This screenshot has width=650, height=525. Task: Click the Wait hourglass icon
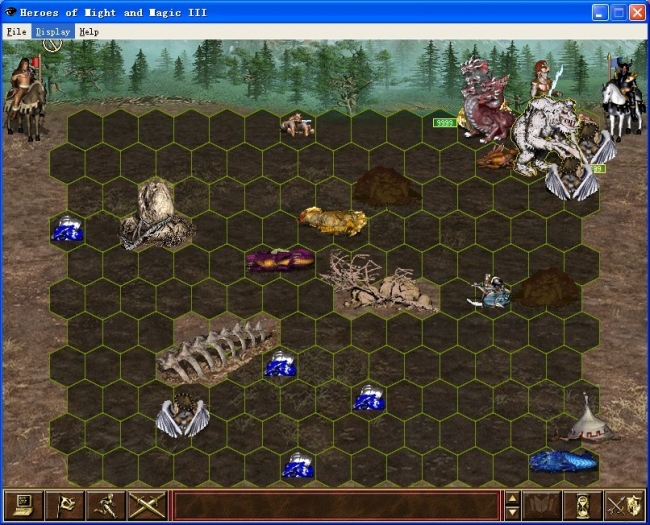click(582, 505)
